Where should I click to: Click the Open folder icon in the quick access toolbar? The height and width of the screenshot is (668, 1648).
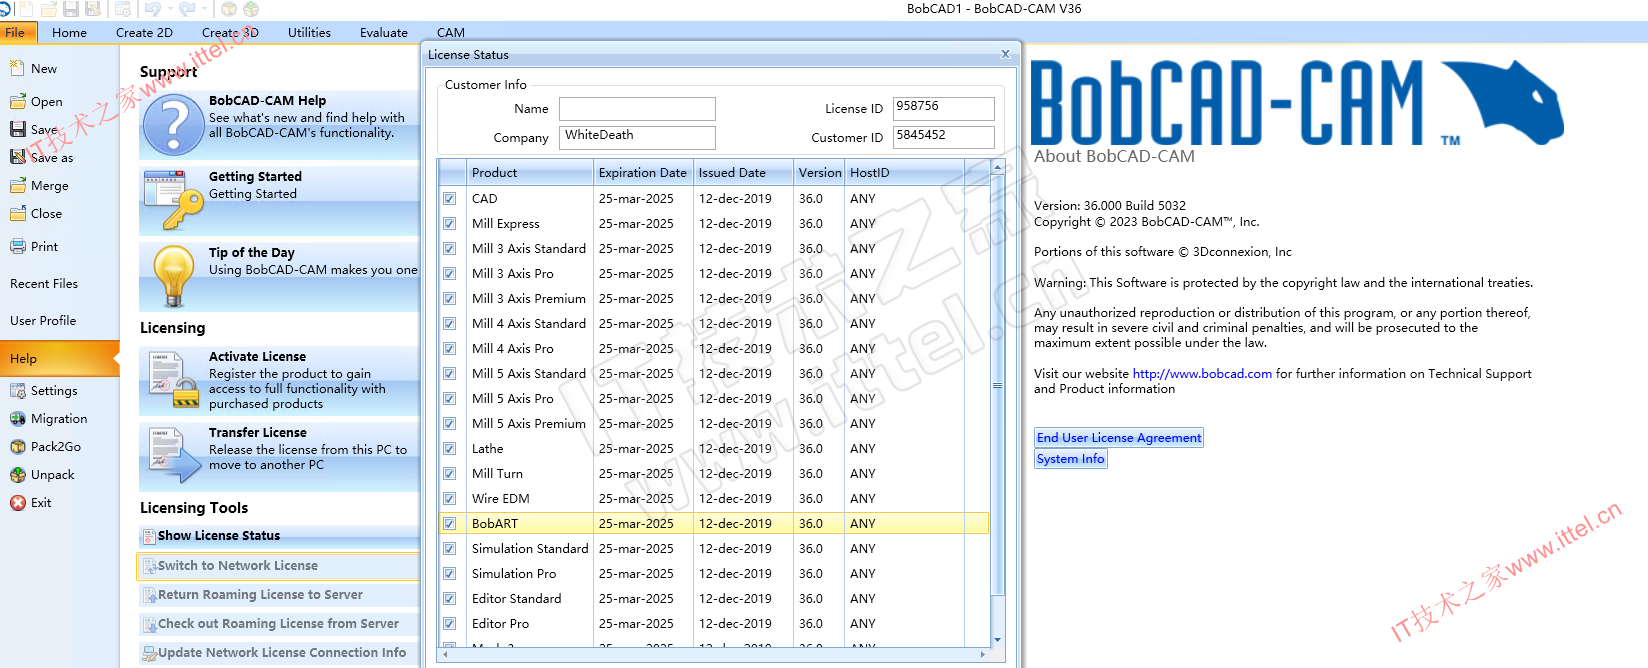(x=50, y=9)
